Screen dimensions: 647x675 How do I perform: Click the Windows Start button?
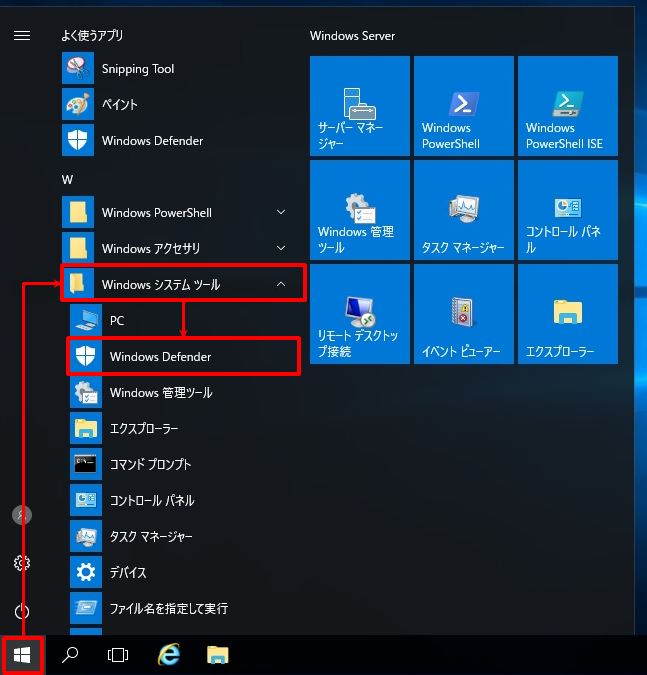tap(22, 655)
